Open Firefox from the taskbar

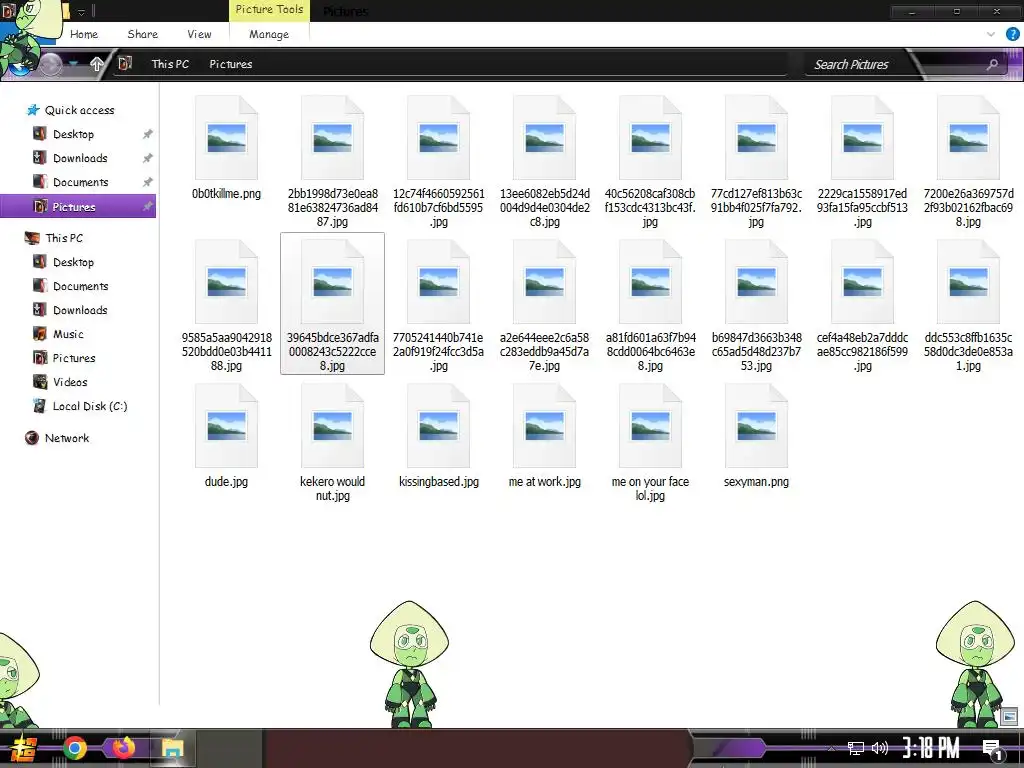[123, 748]
